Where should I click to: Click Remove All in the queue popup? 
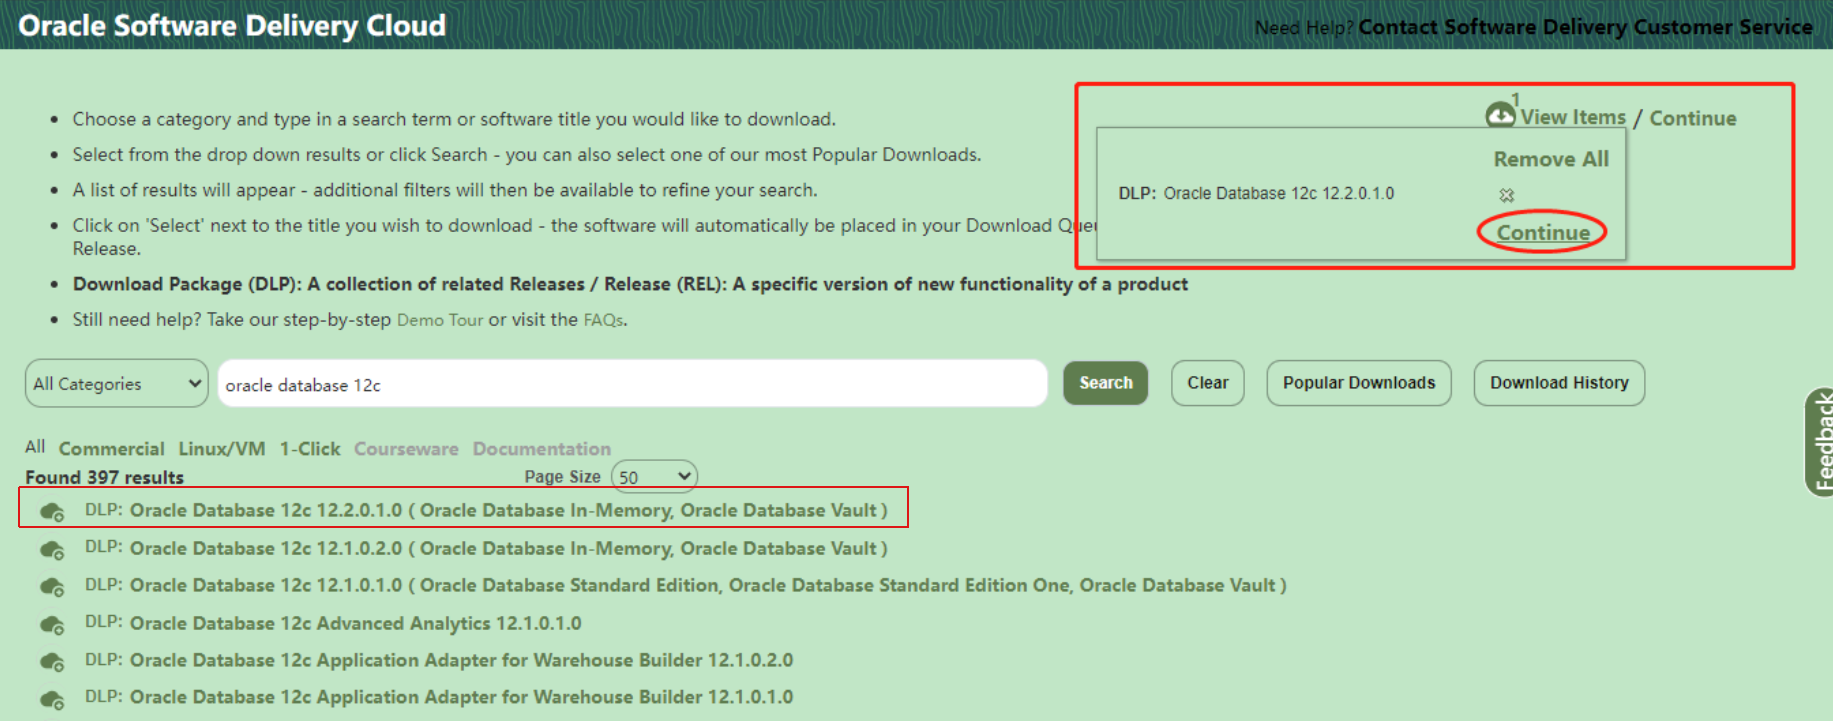[1551, 159]
